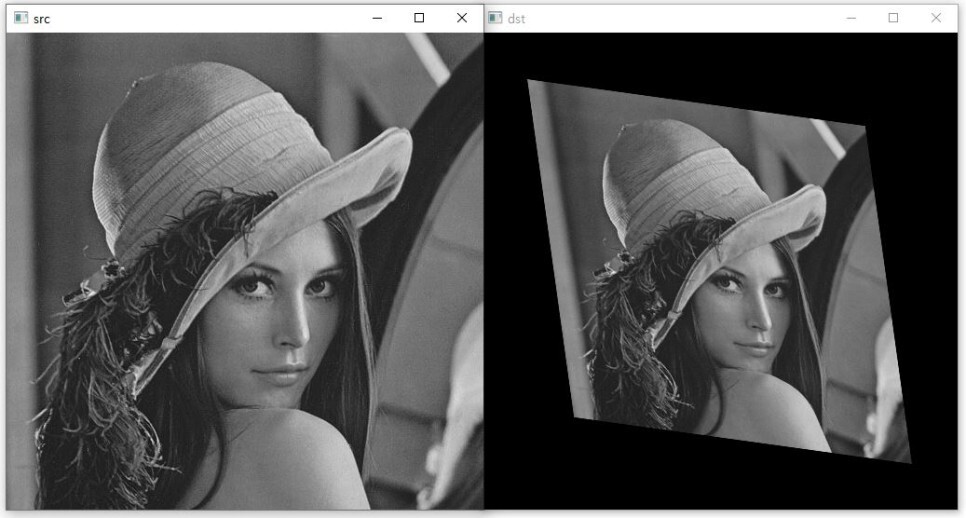Maximize the dst window

pos(893,18)
